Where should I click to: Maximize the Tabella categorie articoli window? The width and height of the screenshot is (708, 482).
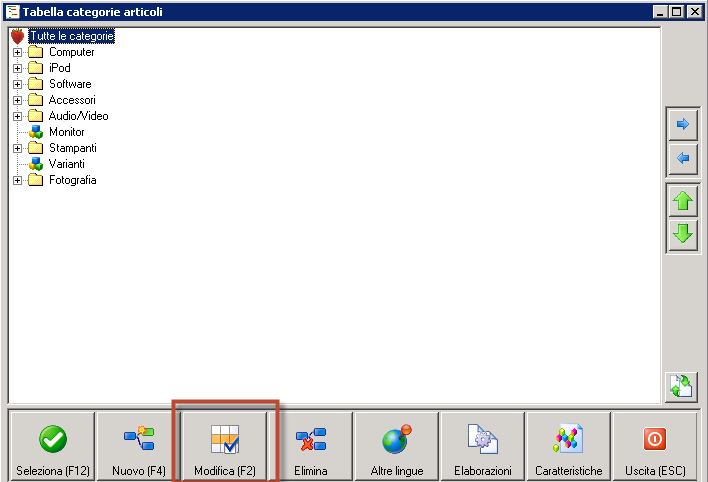coord(676,12)
